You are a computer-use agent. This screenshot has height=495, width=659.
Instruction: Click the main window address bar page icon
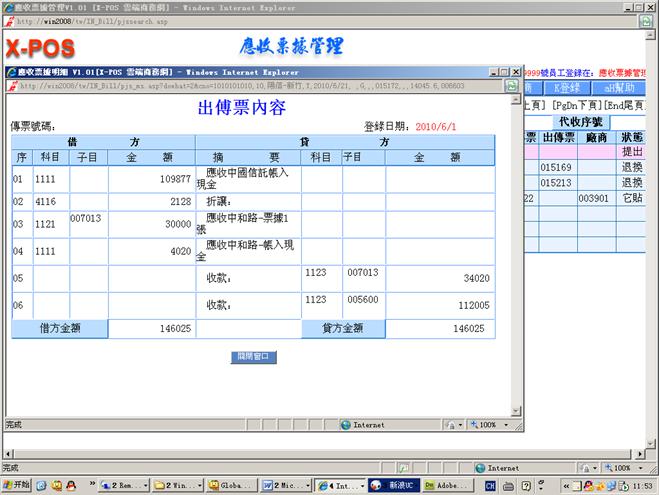(10, 21)
